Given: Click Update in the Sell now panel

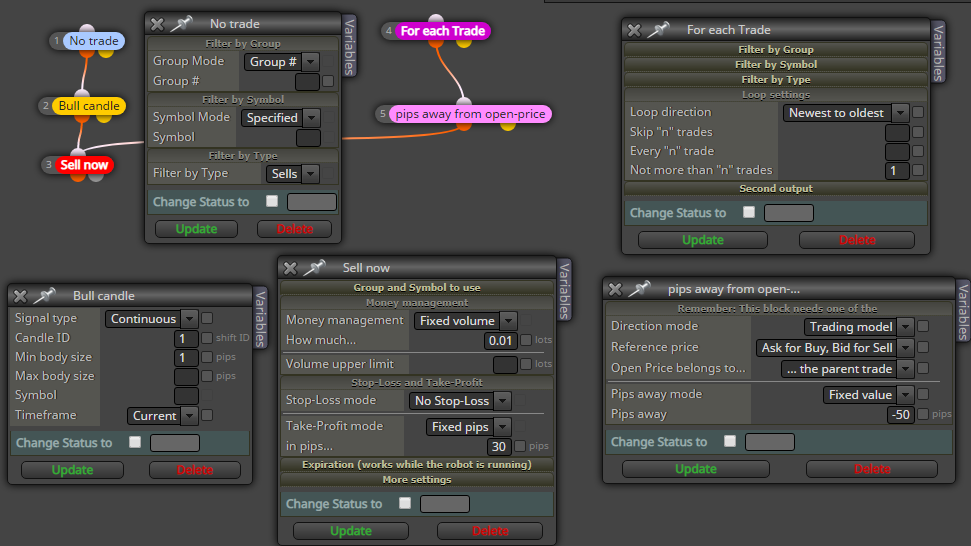Looking at the screenshot, I should (x=351, y=531).
